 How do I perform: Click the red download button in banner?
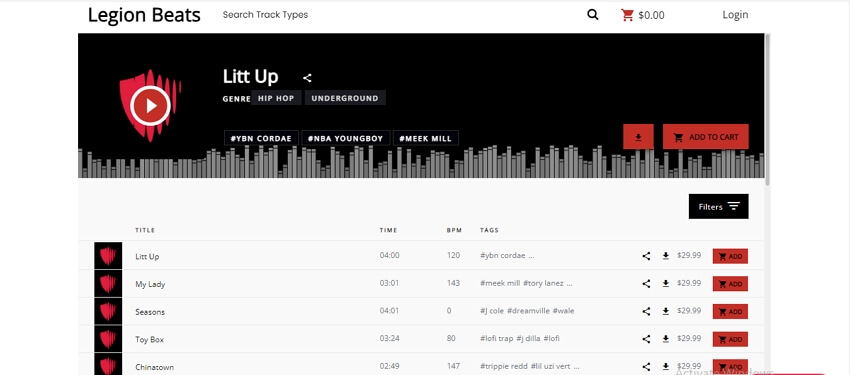click(638, 137)
